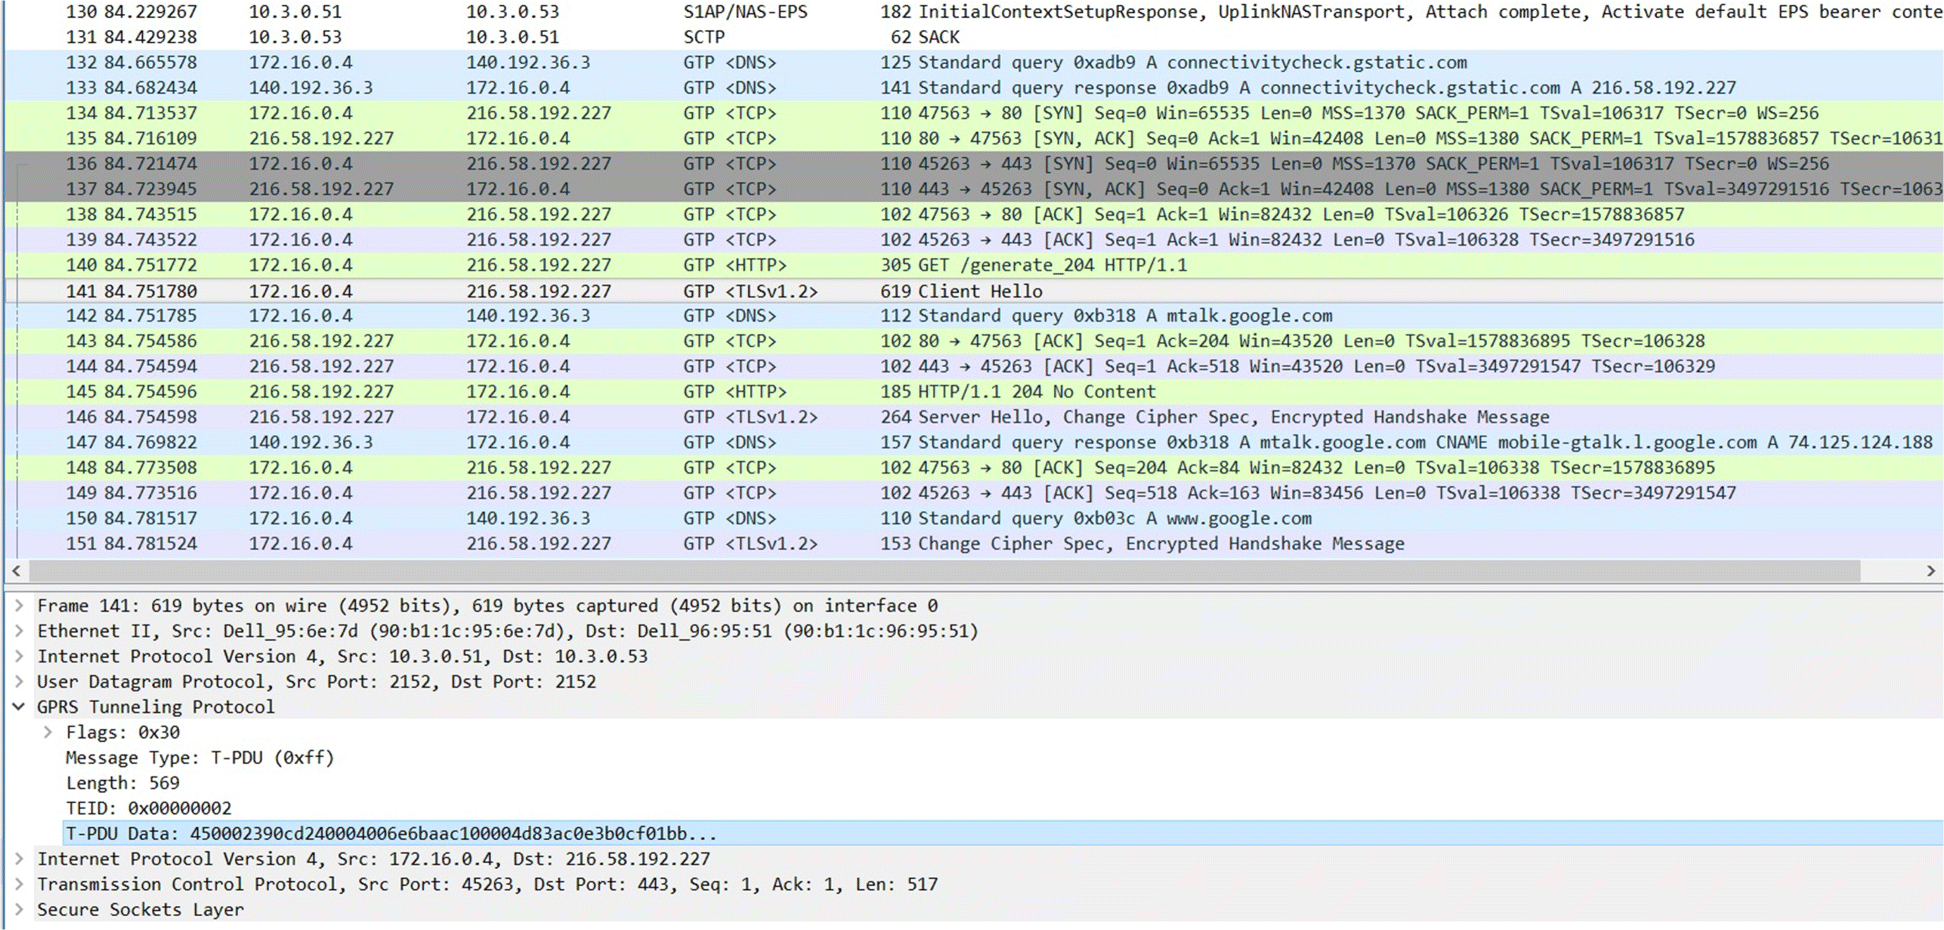Viewport: 1944px width, 930px height.
Task: Select packet 143 ACK Ack=204 row
Action: coord(975,341)
